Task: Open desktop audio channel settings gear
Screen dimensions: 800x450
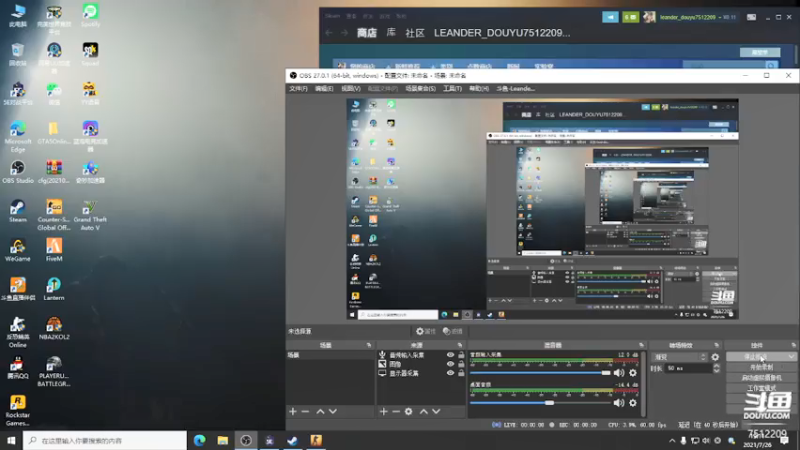Action: (633, 403)
